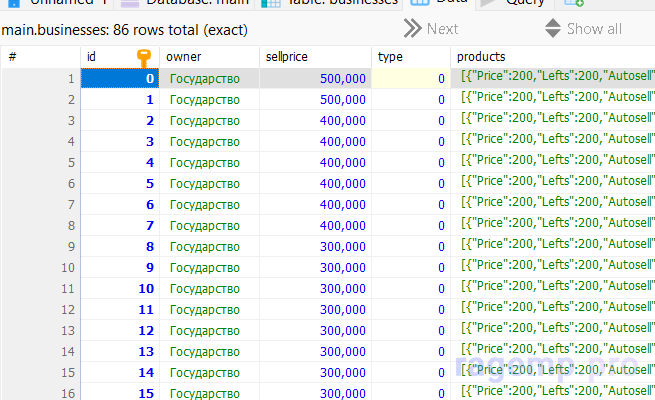The image size is (655, 400).
Task: Click the Next rows double-arrow icon
Action: (412, 29)
